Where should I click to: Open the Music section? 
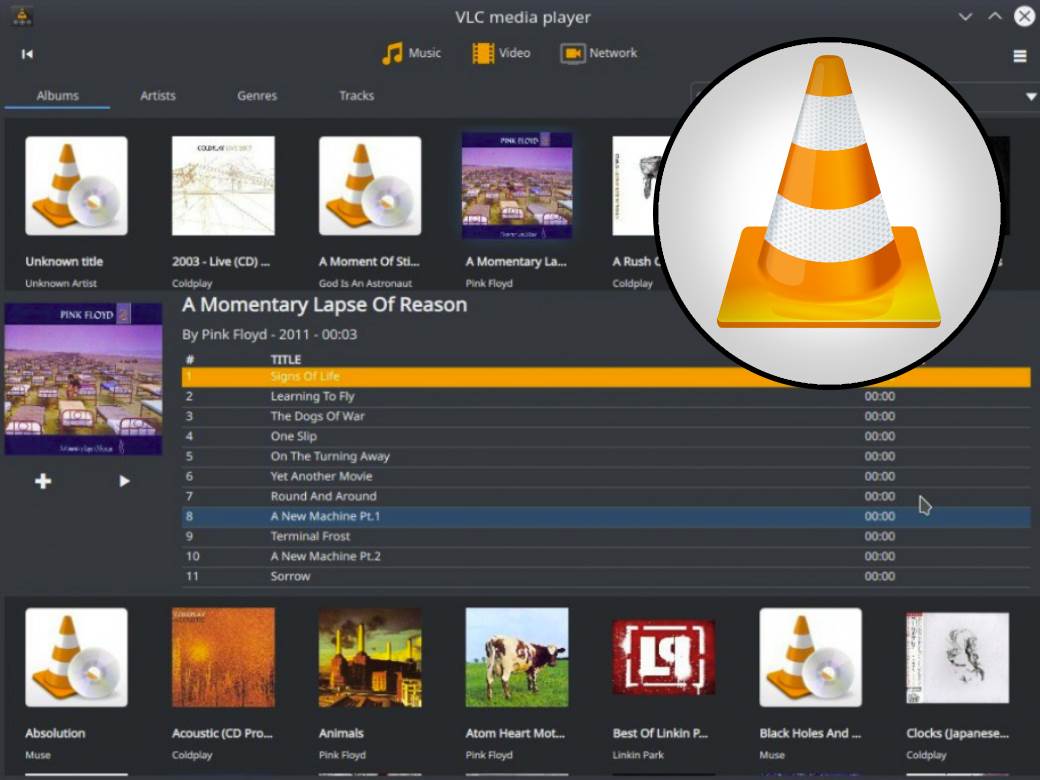point(411,53)
